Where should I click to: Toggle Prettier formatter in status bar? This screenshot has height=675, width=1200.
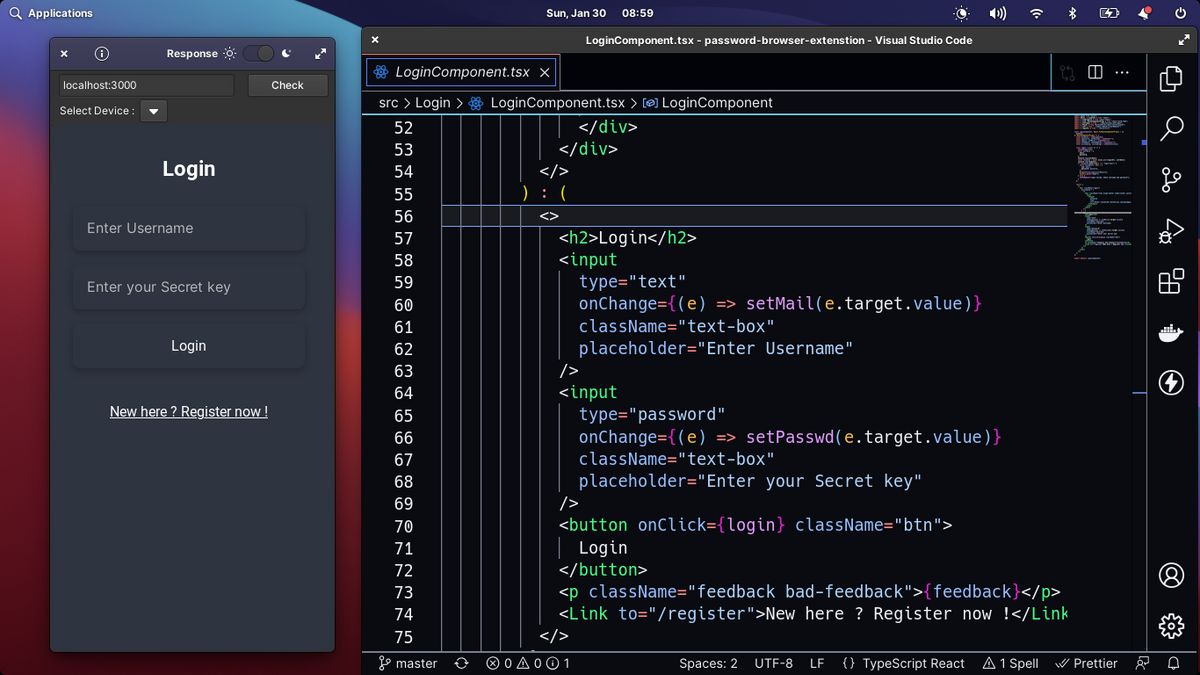(x=1087, y=663)
